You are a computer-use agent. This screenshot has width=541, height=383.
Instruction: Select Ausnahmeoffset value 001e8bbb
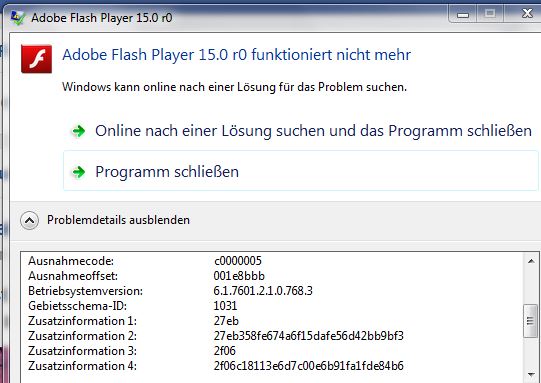click(x=239, y=276)
